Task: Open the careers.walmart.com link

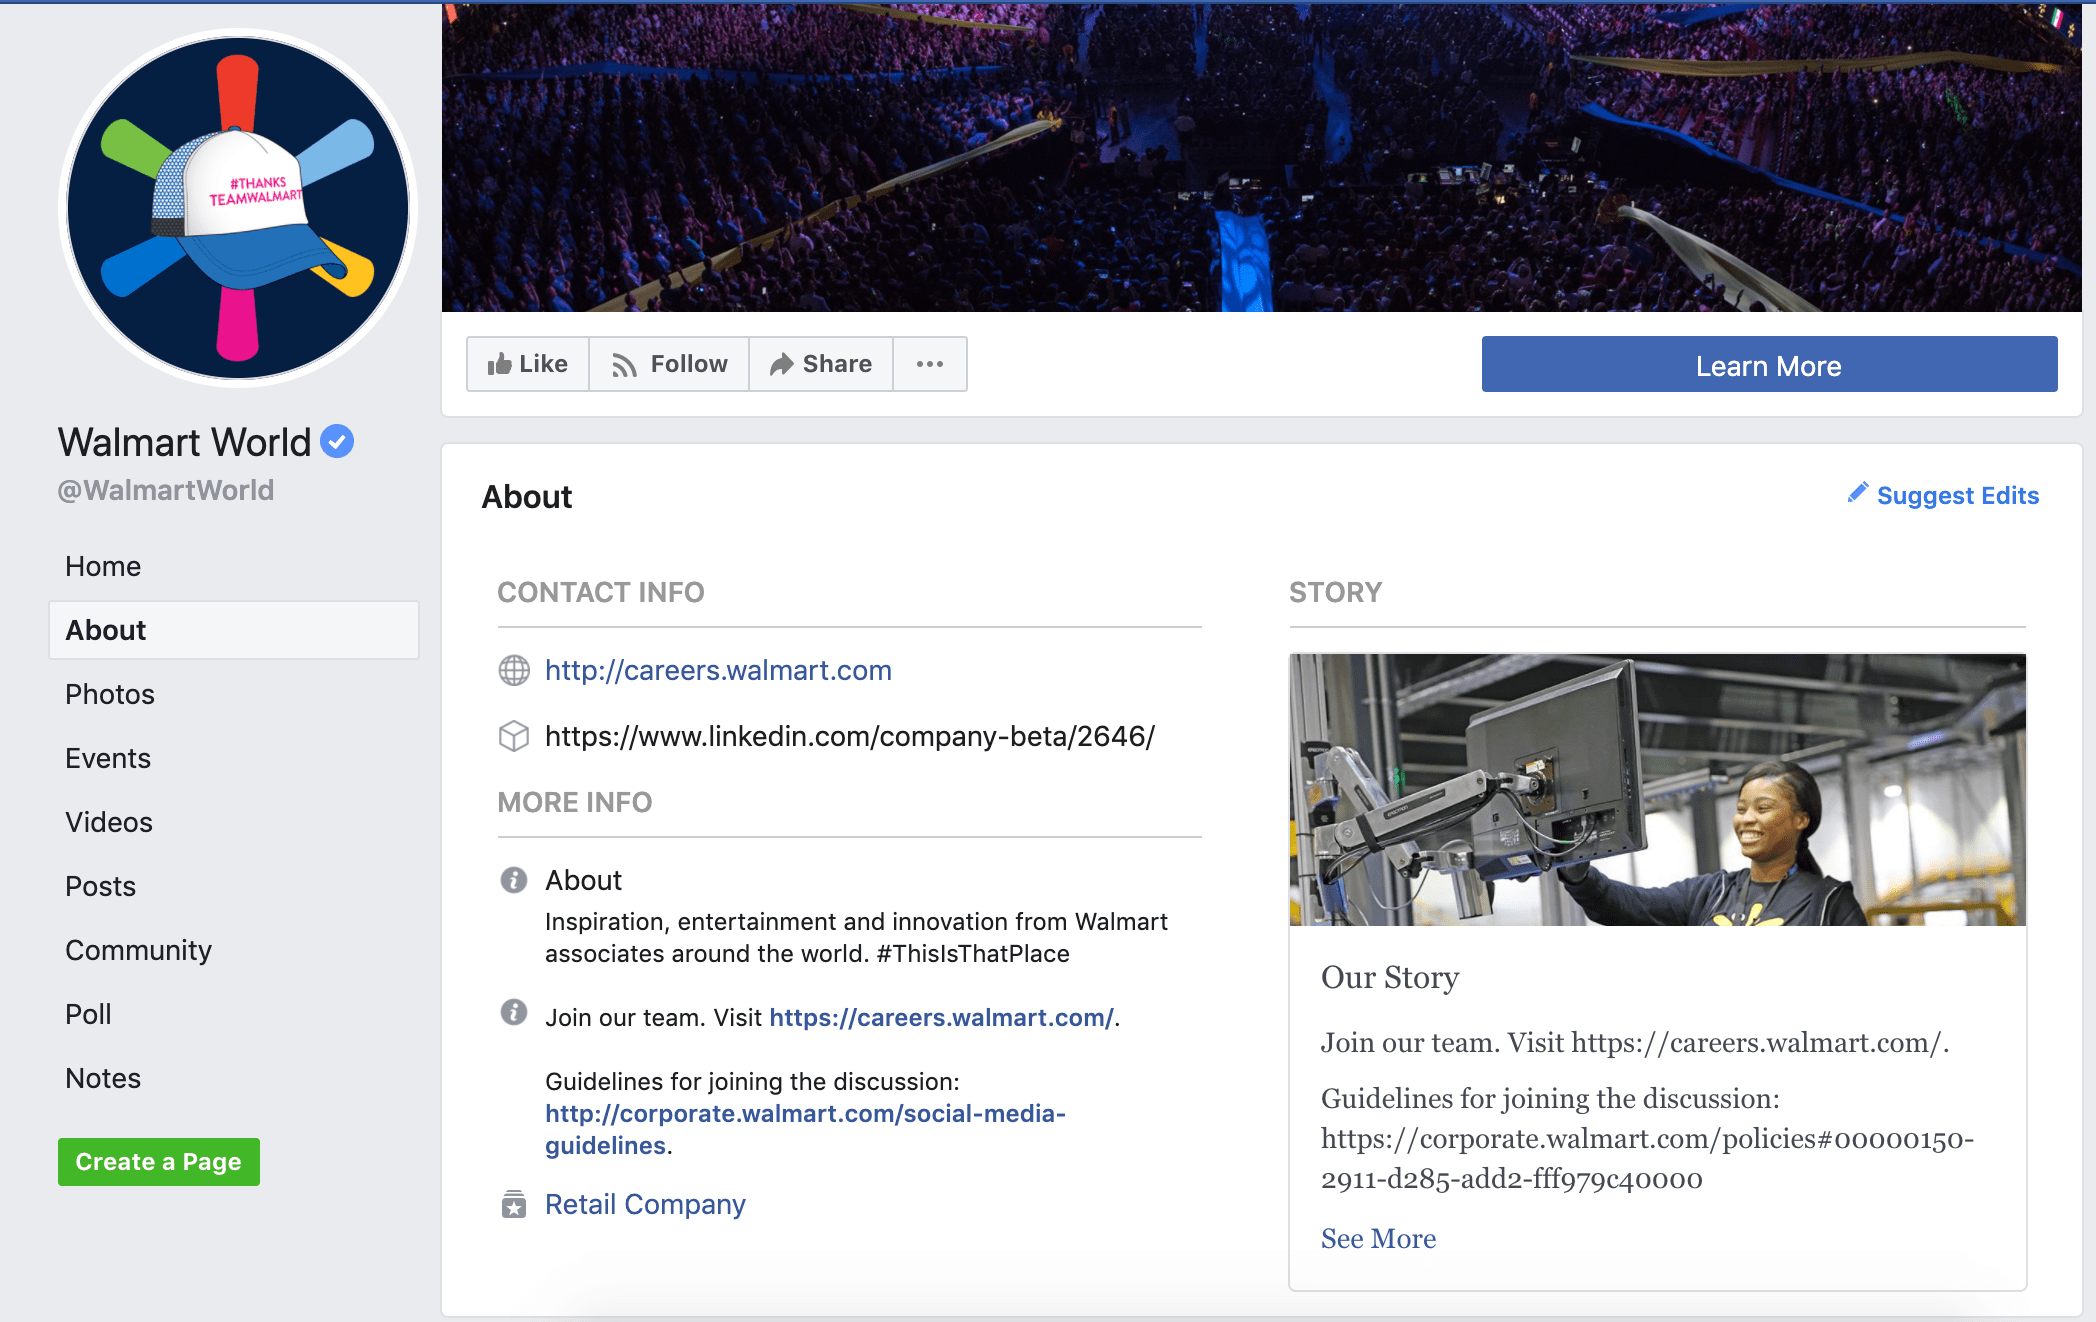Action: pyautogui.click(x=717, y=671)
